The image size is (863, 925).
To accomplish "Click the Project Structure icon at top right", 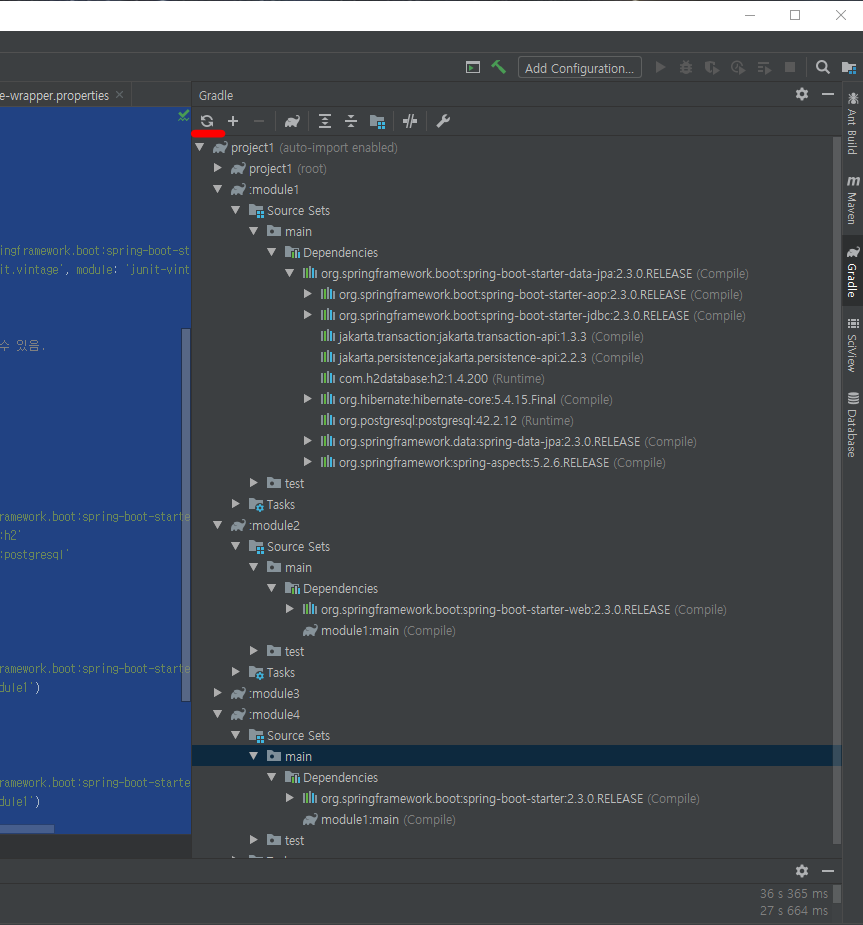I will coord(849,68).
